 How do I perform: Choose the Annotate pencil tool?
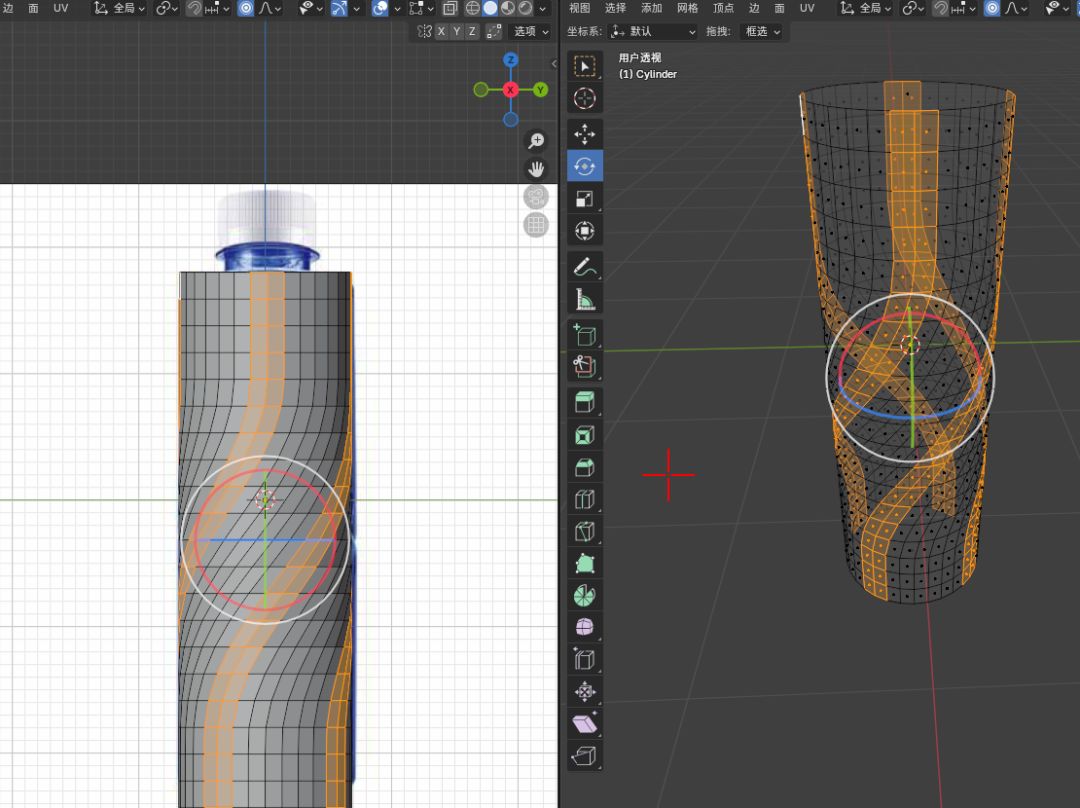pos(585,266)
